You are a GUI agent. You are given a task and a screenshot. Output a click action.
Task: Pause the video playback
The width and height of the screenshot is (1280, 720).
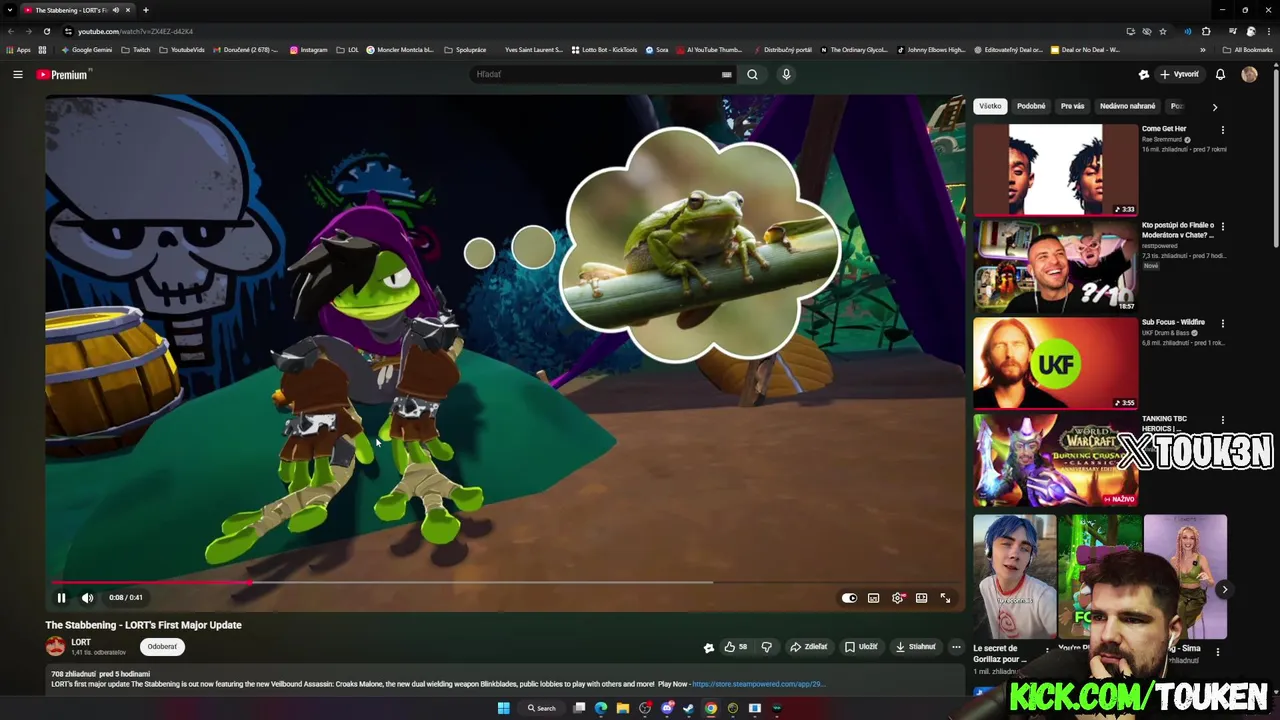click(x=61, y=598)
